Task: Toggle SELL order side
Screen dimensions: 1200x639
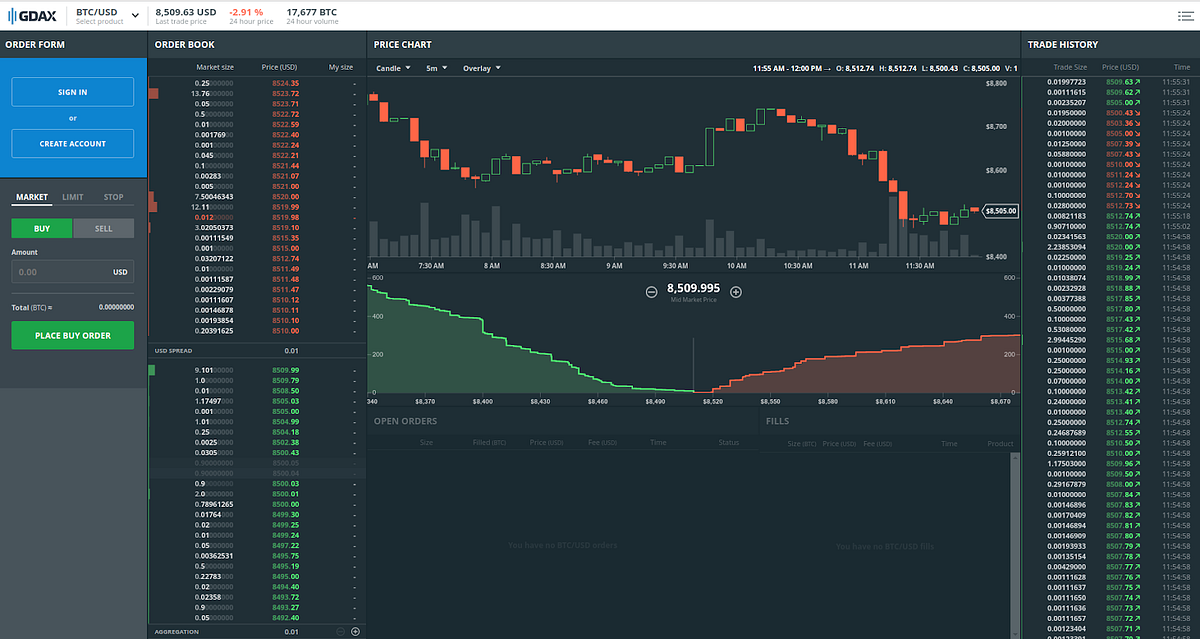Action: coord(103,228)
